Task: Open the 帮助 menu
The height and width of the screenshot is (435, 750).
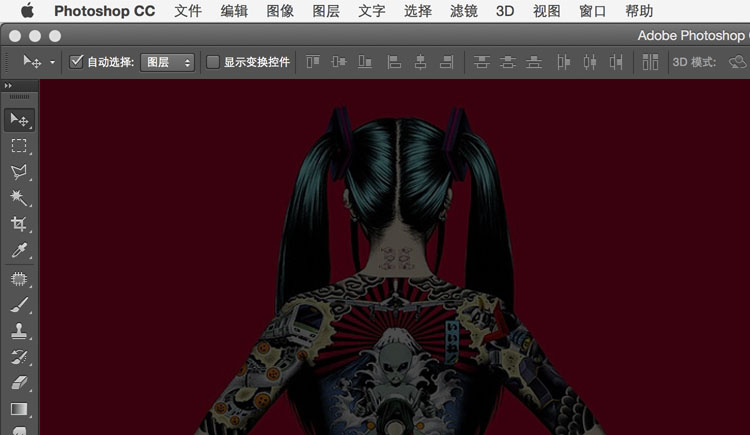Action: [639, 11]
